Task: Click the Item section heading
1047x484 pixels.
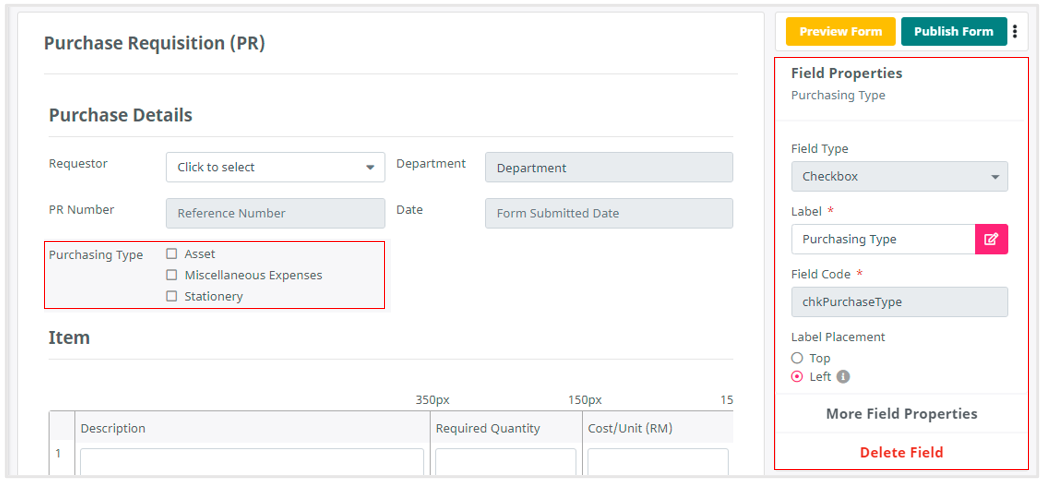Action: pyautogui.click(x=69, y=338)
